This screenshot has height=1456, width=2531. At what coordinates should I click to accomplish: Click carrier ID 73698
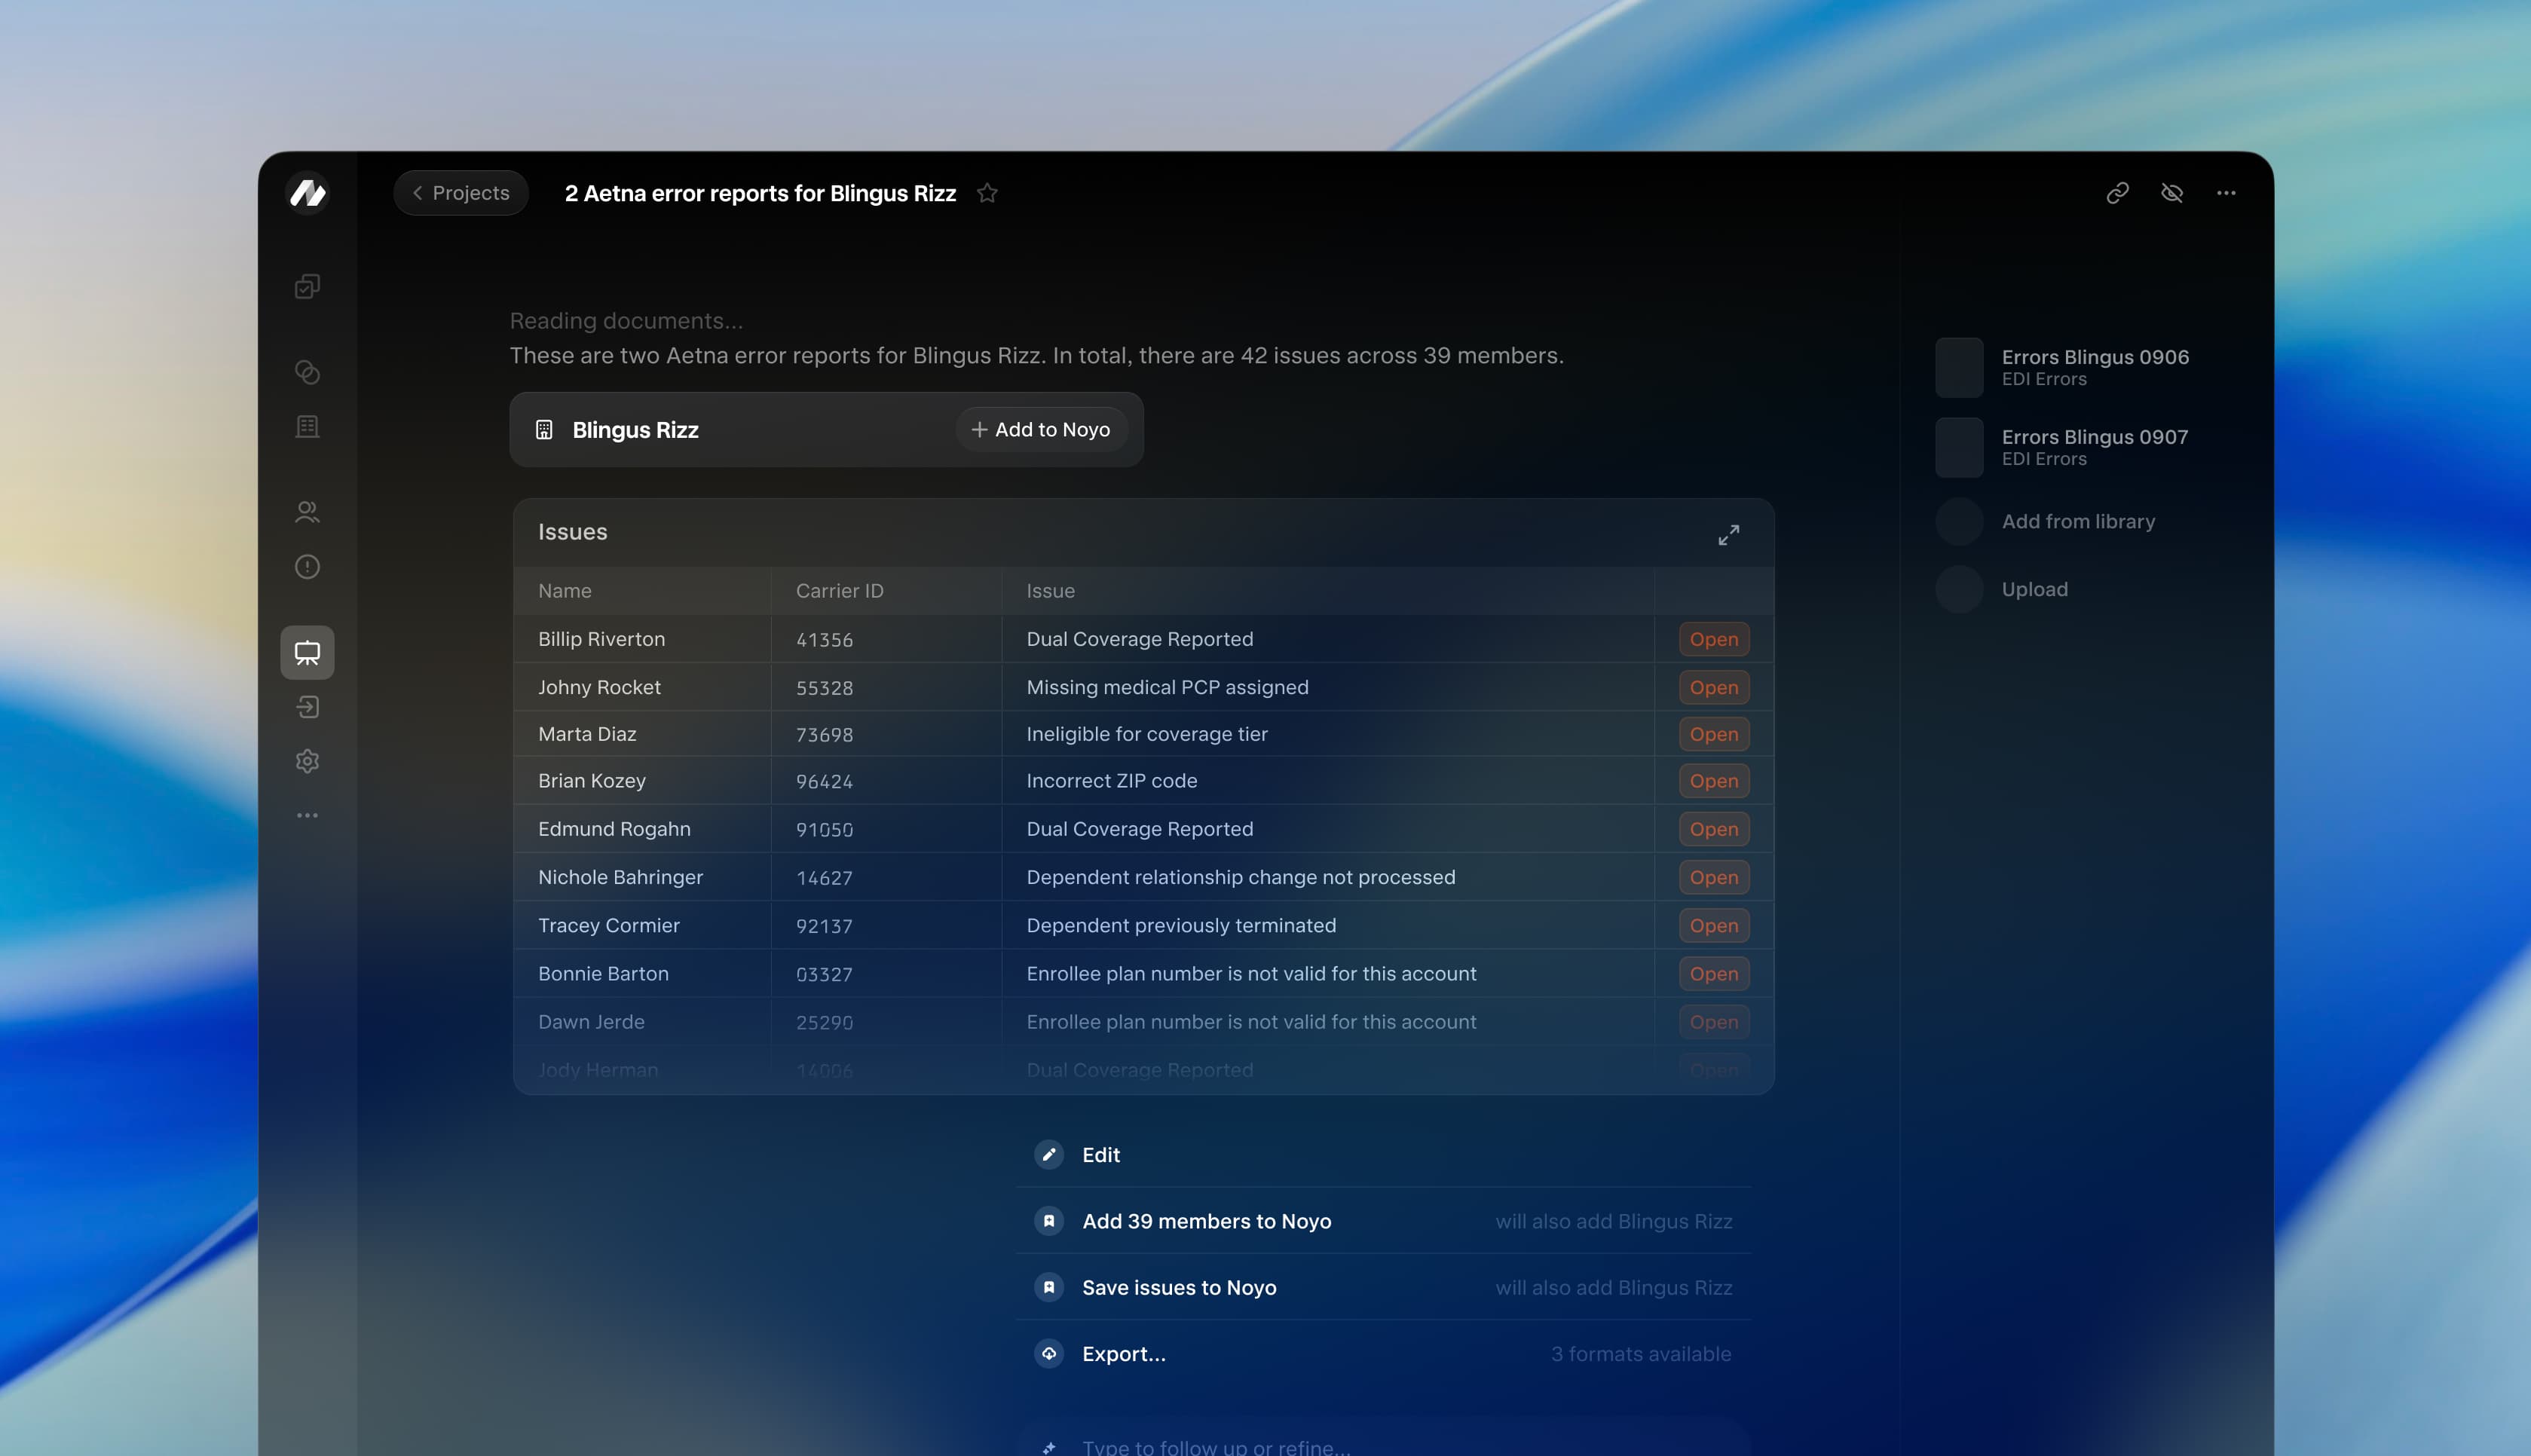[824, 735]
